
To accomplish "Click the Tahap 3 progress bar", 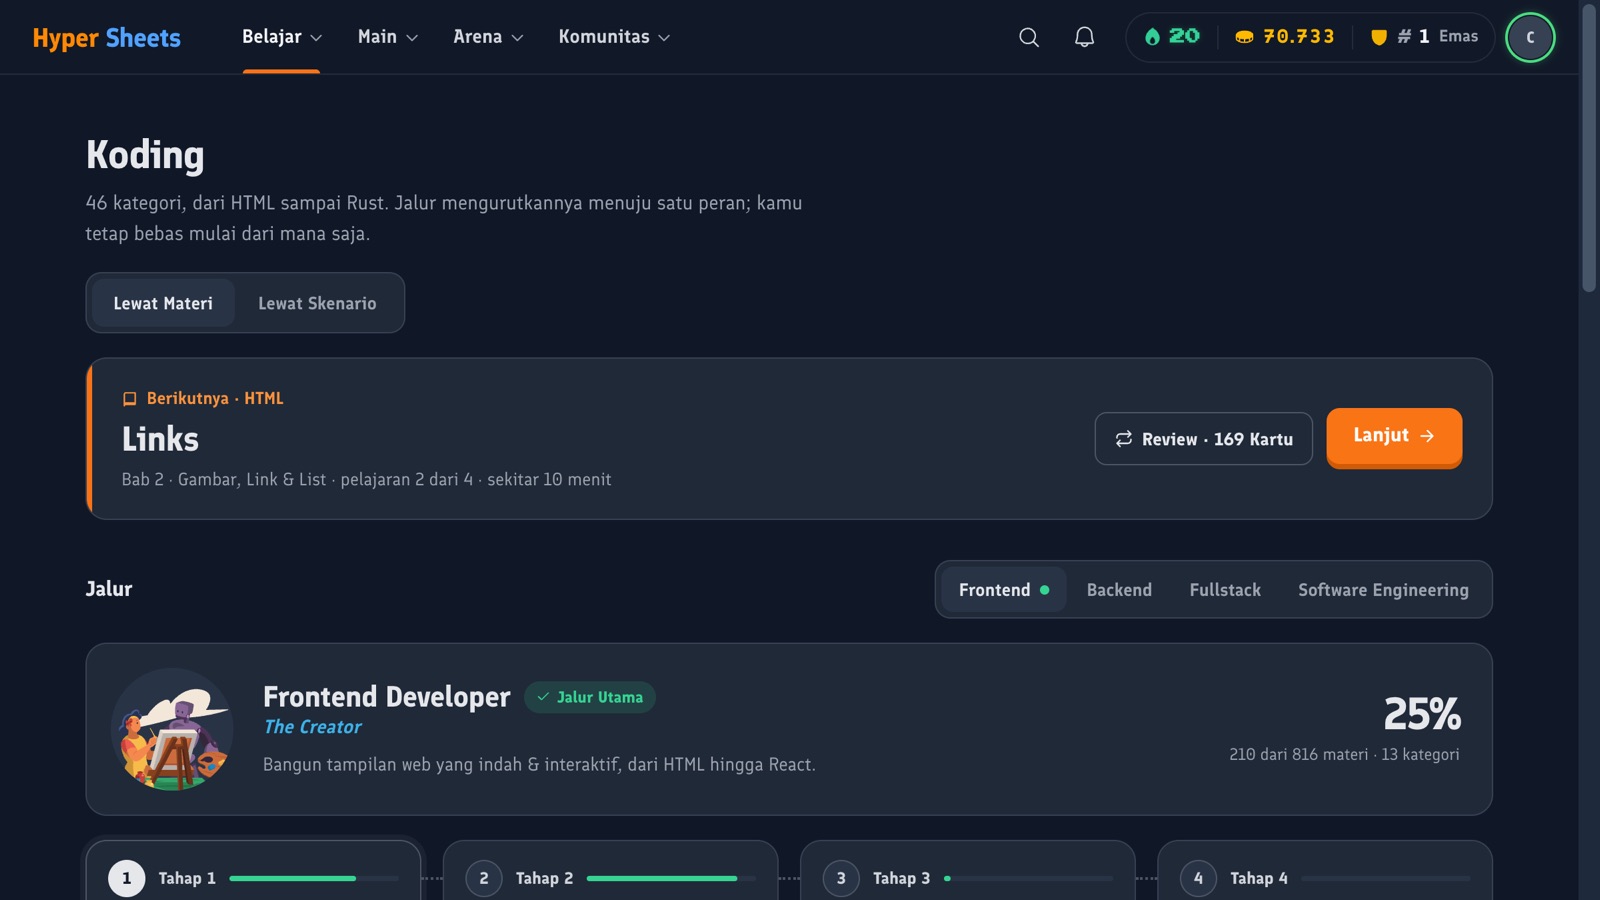I will pyautogui.click(x=1028, y=878).
